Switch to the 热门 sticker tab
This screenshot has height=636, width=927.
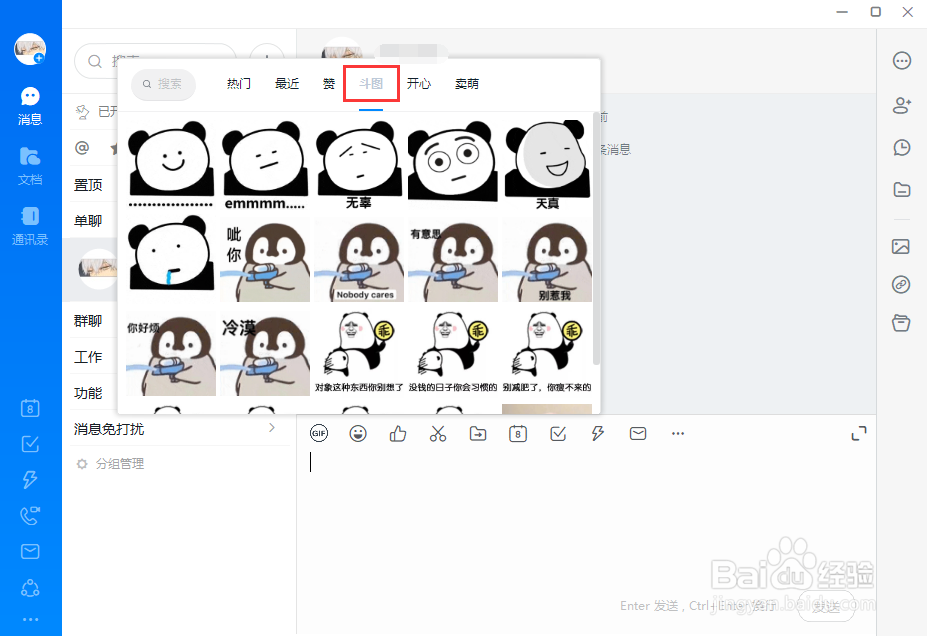239,84
